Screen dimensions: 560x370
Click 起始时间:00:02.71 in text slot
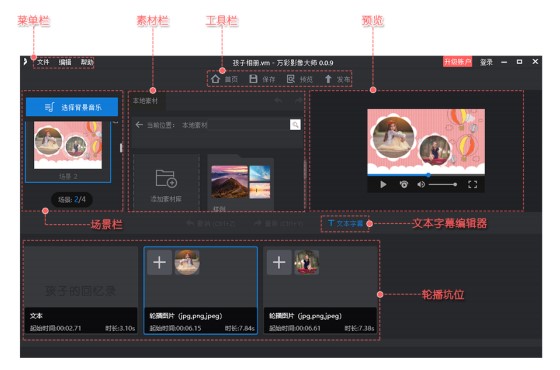[x=56, y=328]
